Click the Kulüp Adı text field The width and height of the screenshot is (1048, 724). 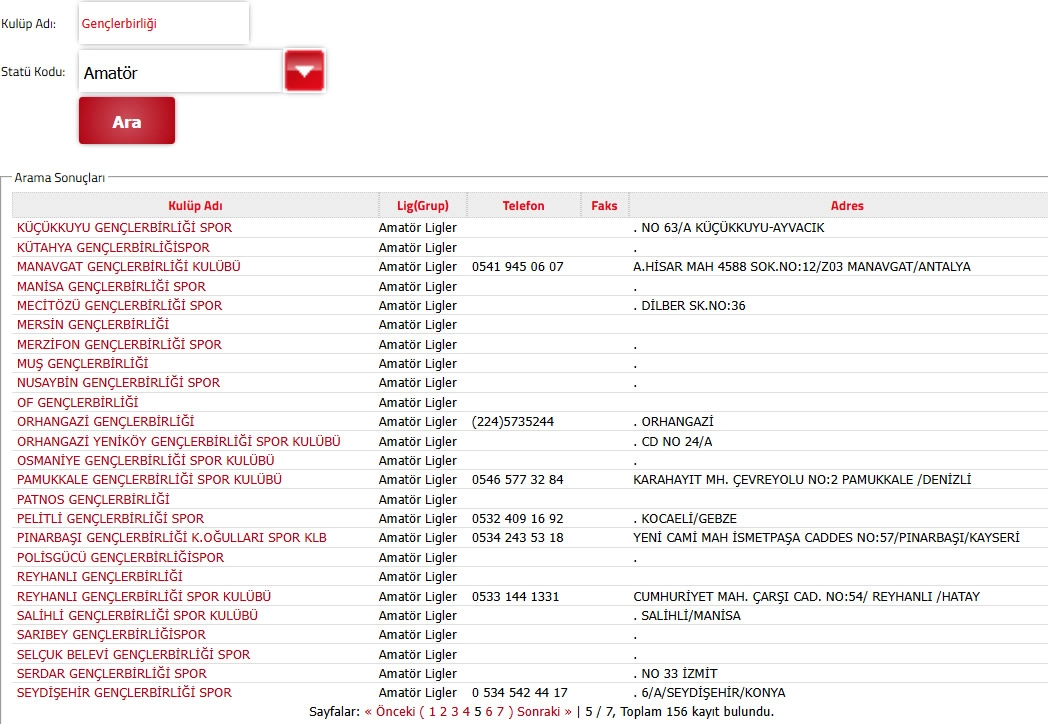tap(163, 23)
